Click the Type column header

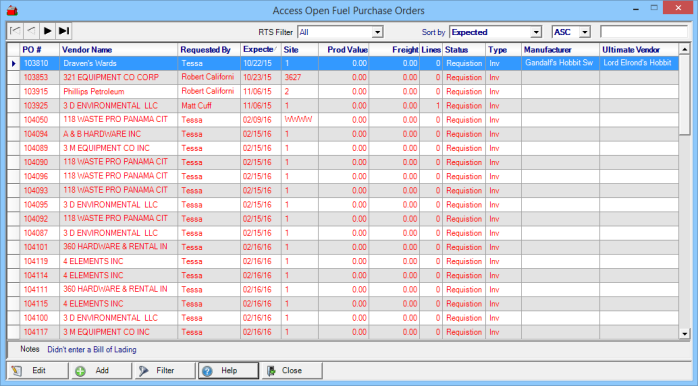[x=503, y=49]
